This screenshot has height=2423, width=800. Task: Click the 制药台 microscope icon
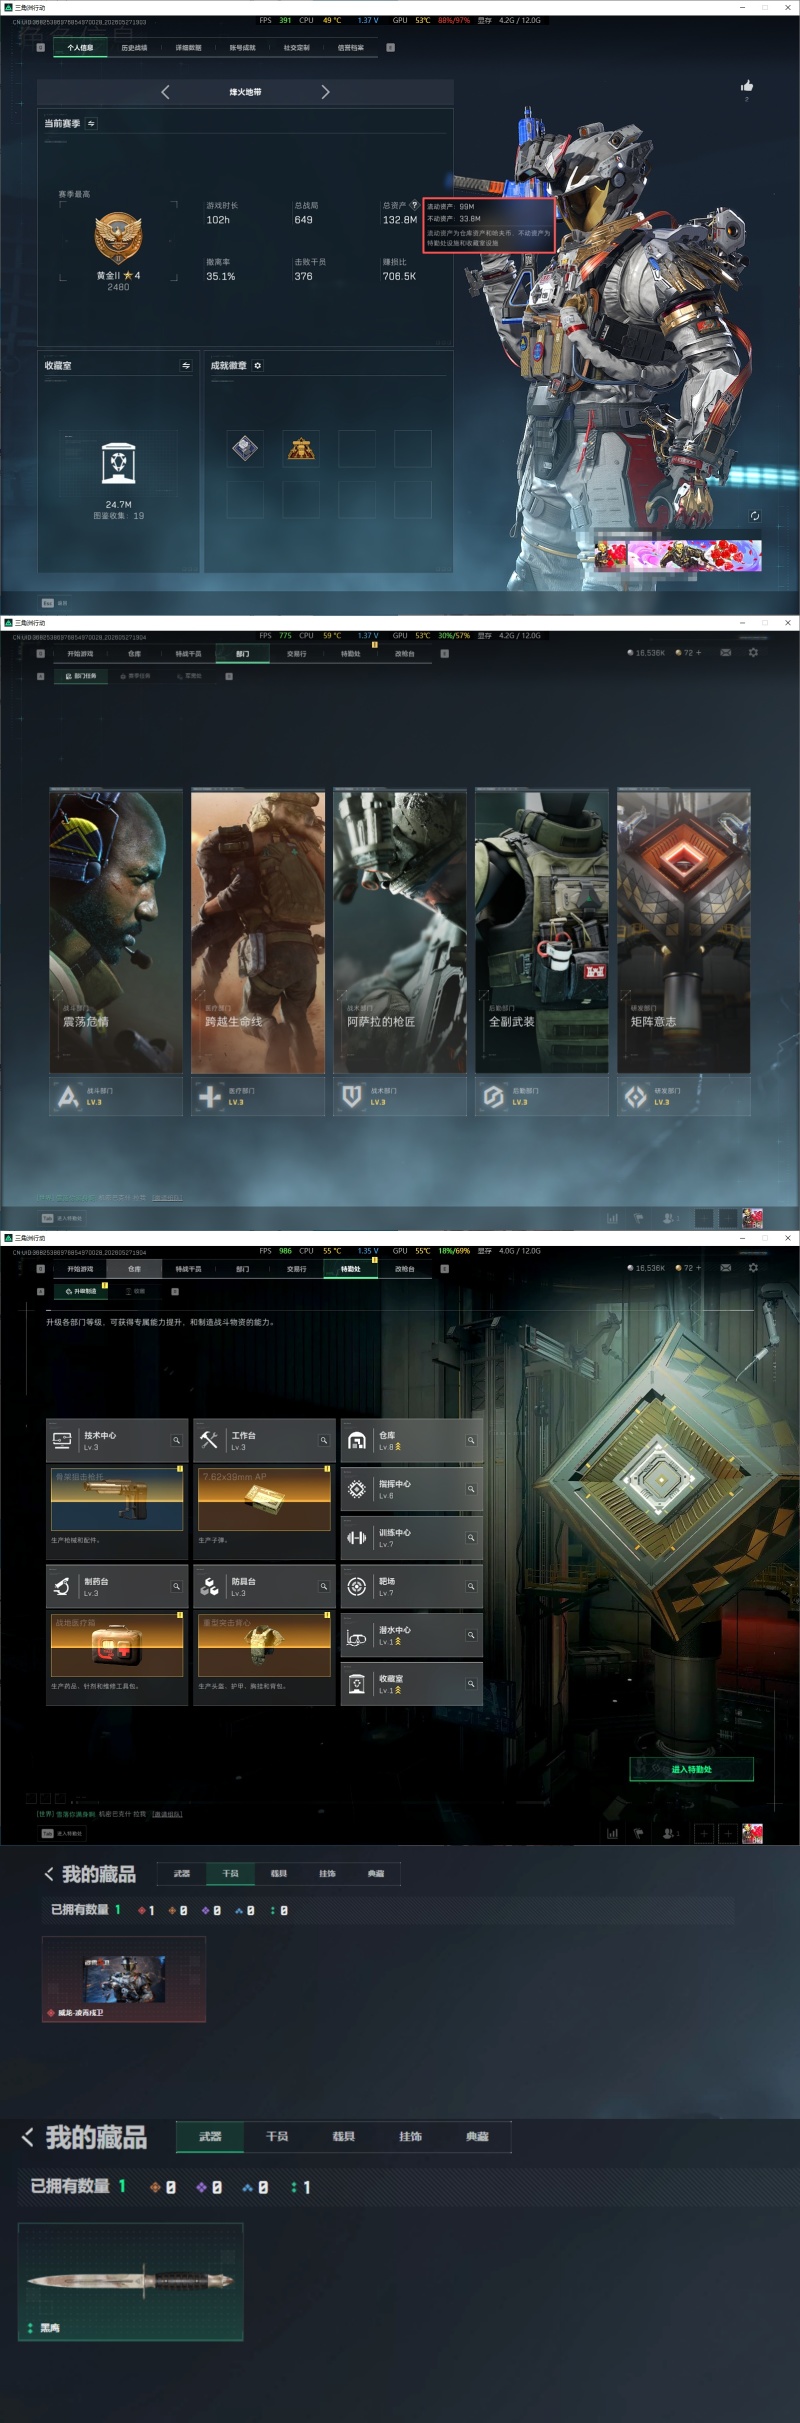tap(62, 1586)
